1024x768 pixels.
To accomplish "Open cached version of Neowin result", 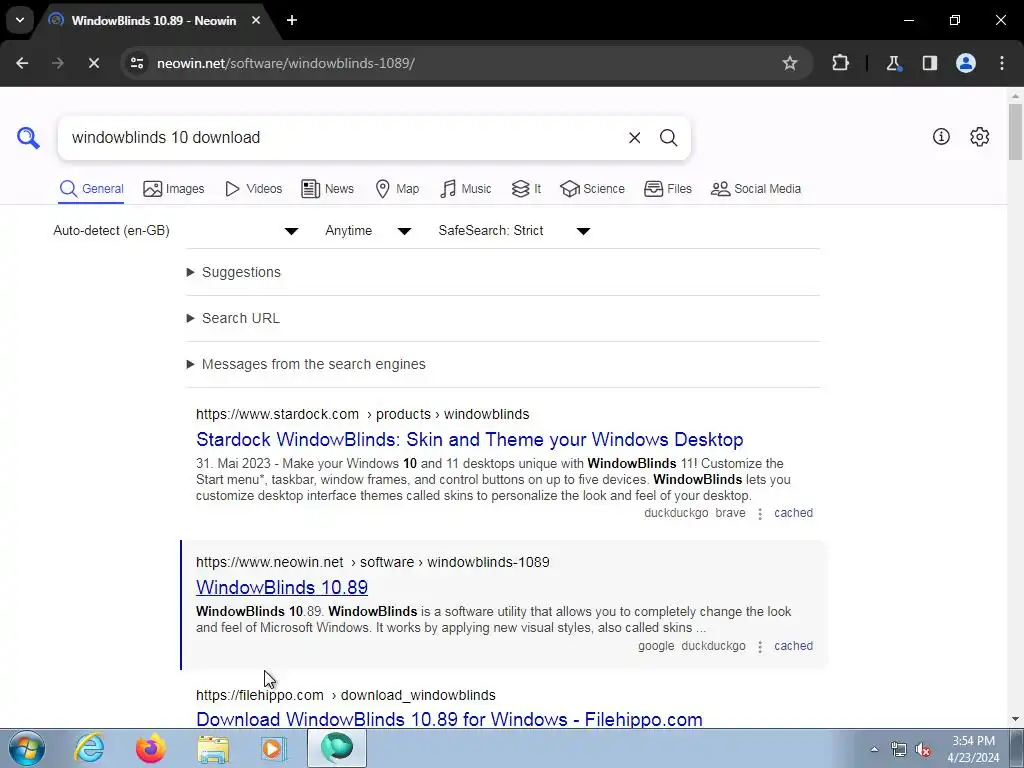I will click(793, 646).
